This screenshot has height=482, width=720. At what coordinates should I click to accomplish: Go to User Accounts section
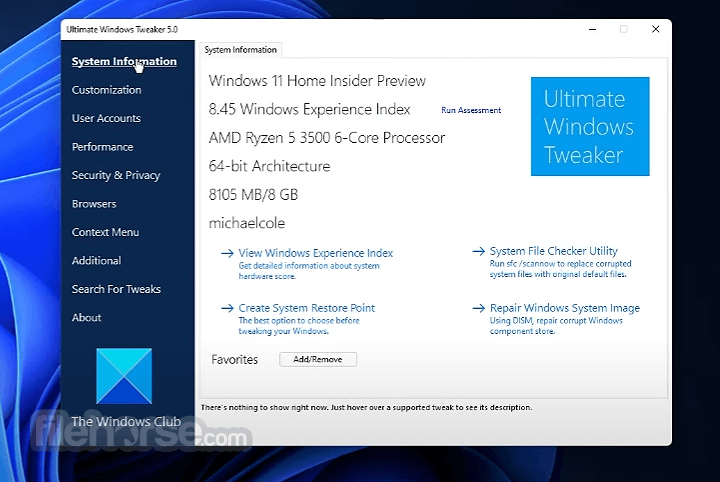point(106,118)
